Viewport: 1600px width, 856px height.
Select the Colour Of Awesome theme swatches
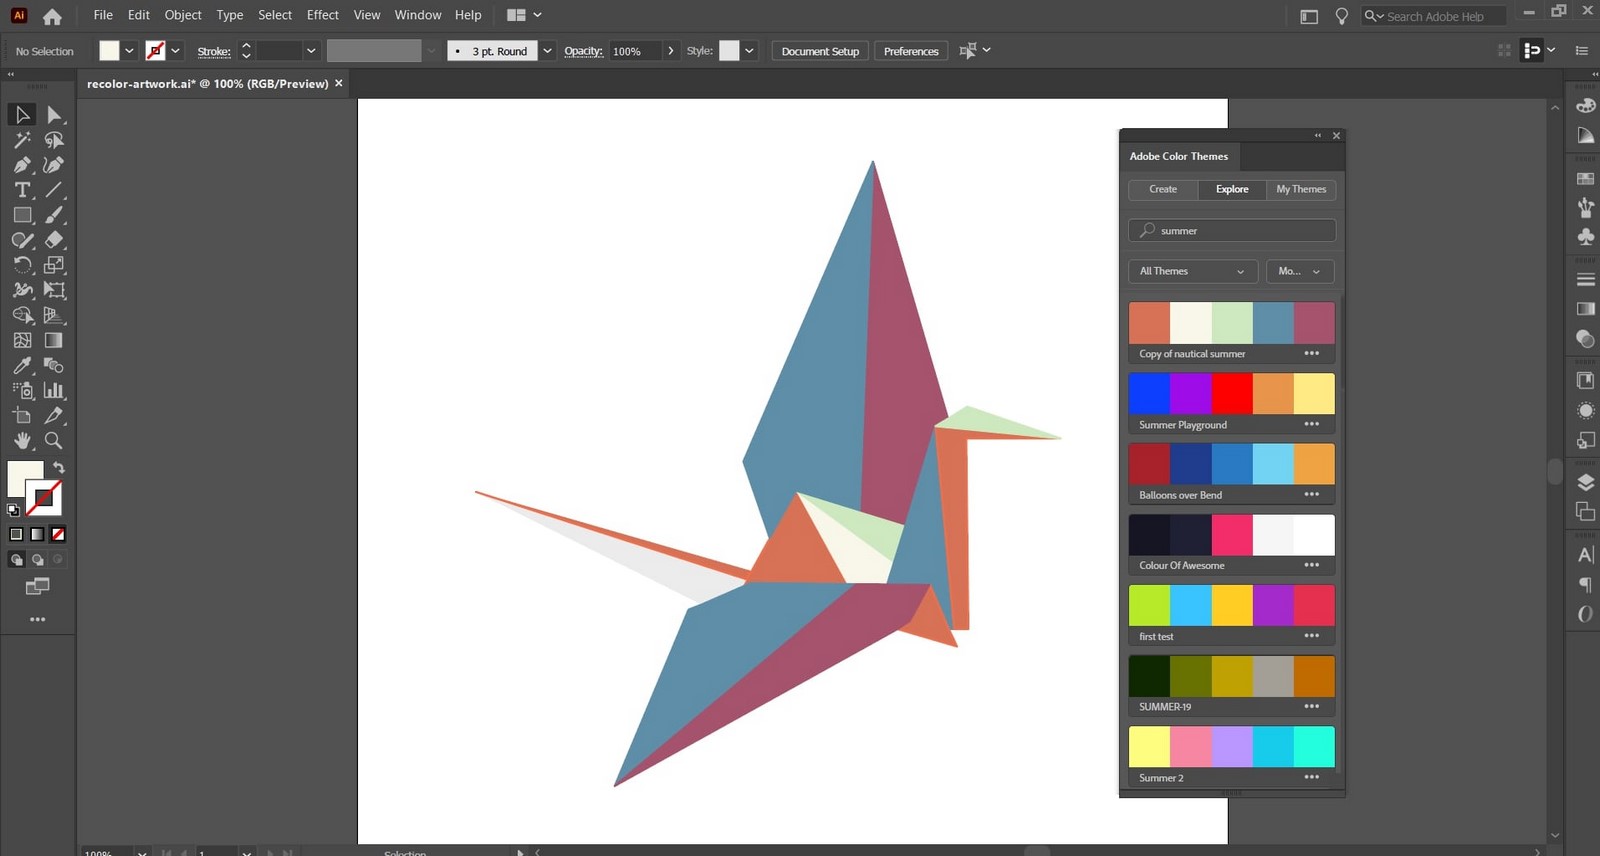coord(1232,535)
